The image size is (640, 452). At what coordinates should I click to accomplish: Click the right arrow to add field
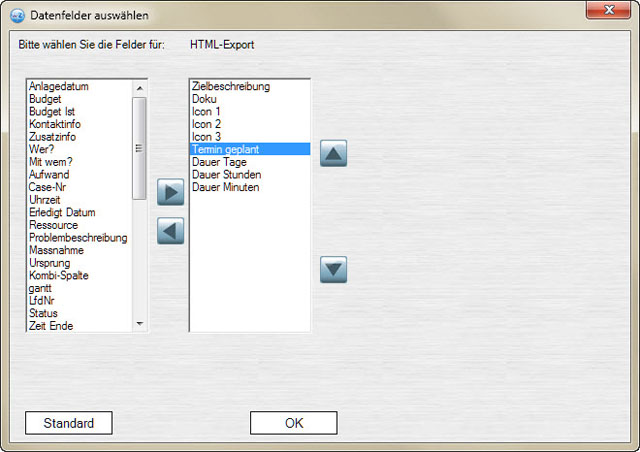tap(171, 193)
